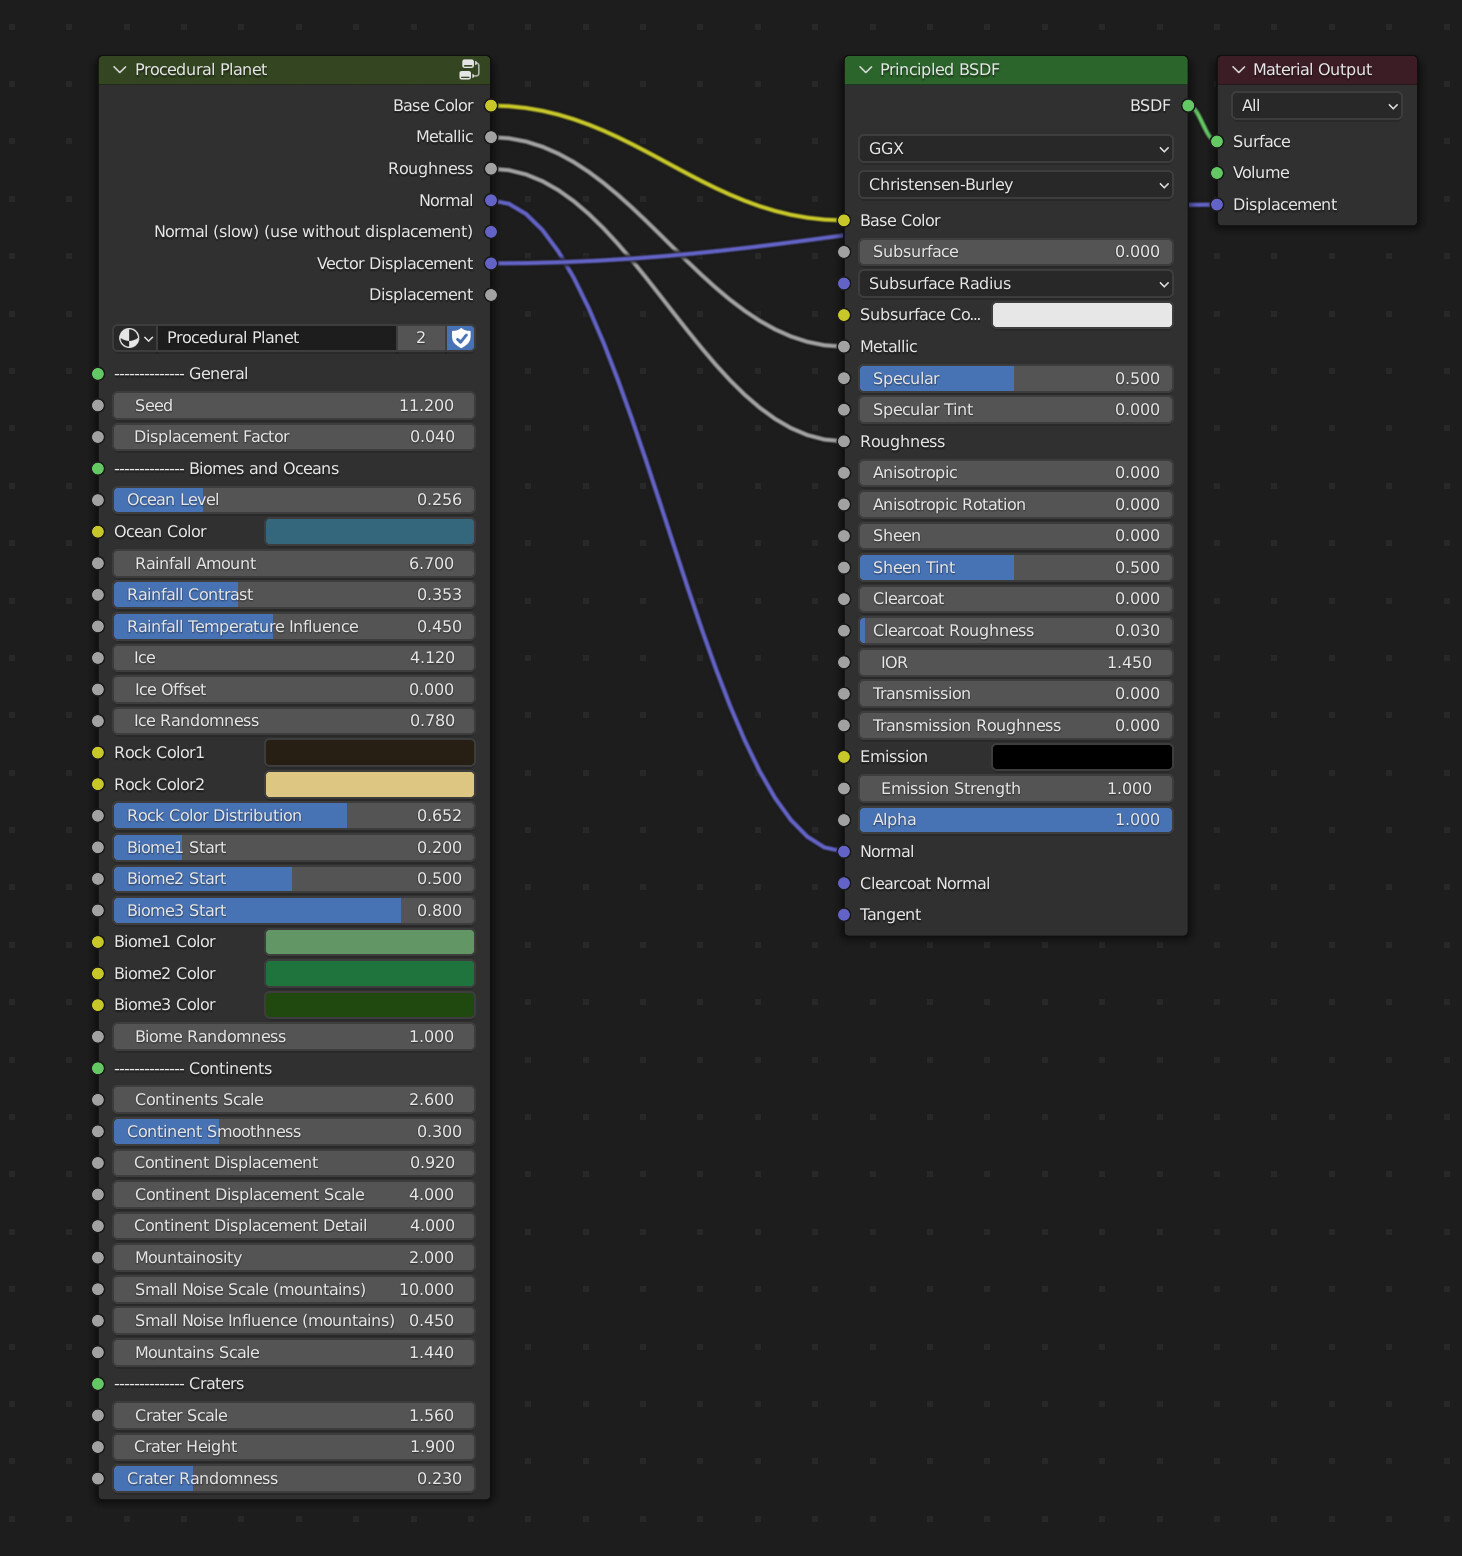Click the Volume input socket

click(1217, 172)
